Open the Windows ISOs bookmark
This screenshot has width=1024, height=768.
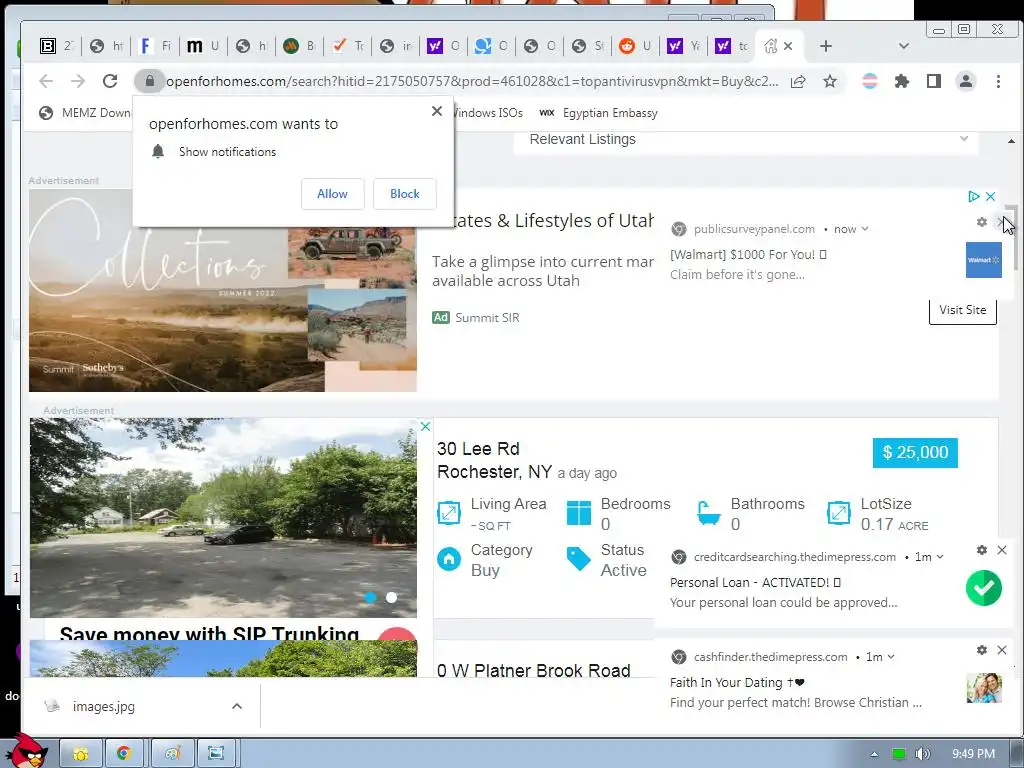[488, 113]
